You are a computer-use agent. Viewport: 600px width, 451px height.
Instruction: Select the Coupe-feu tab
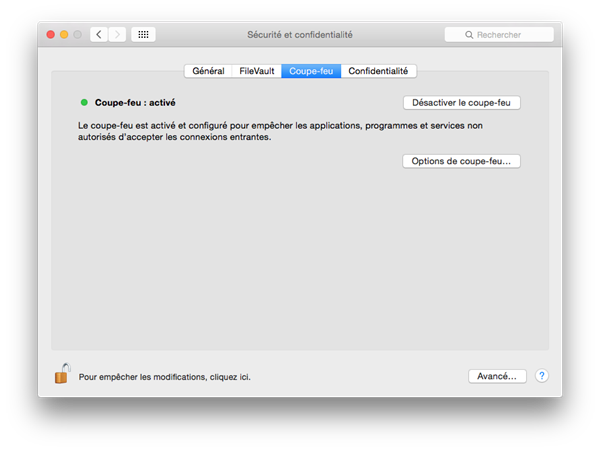pyautogui.click(x=311, y=71)
